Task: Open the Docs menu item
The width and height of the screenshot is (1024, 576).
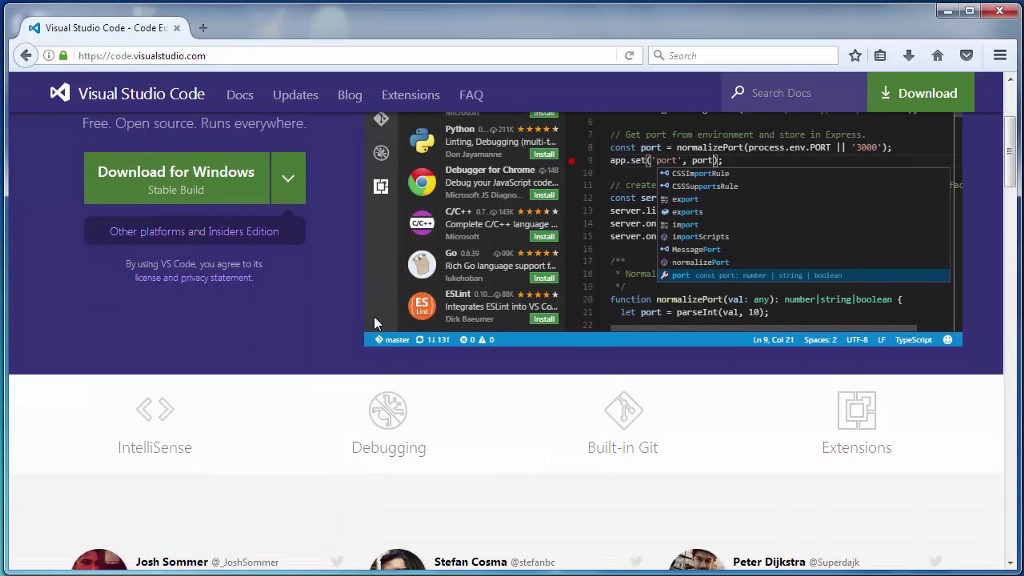Action: tap(240, 95)
